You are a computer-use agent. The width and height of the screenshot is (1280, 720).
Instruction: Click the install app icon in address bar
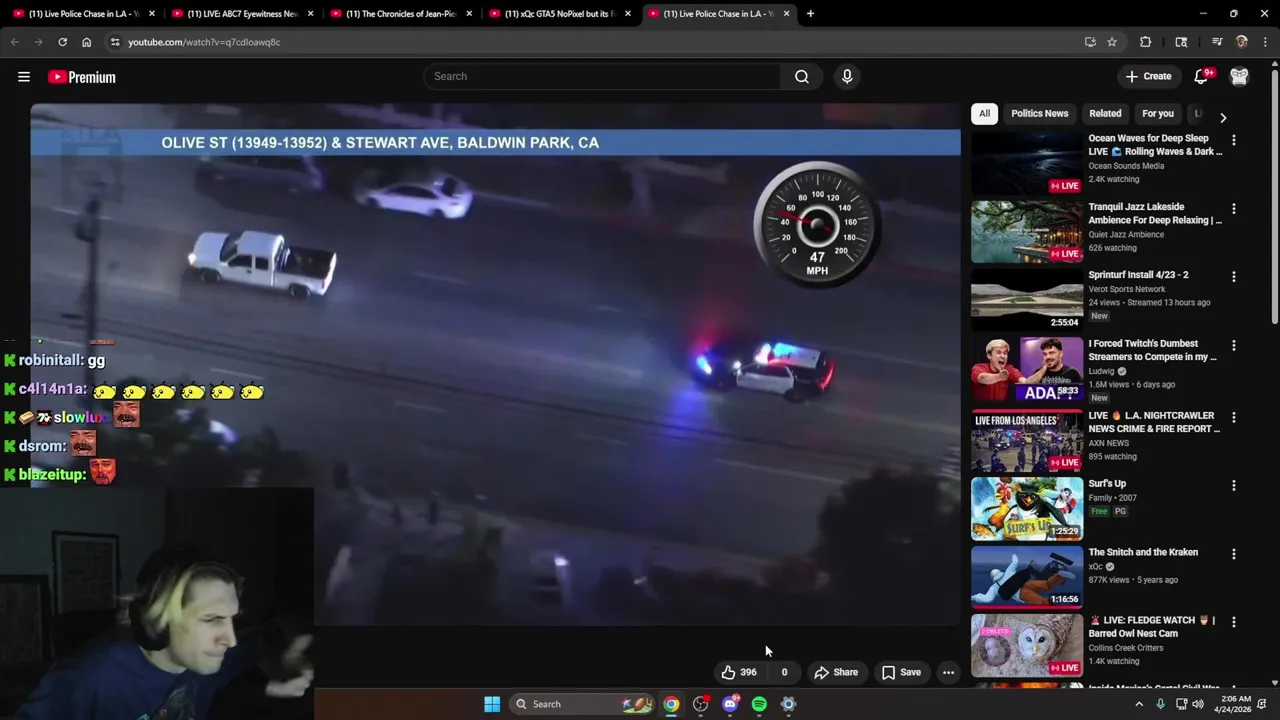click(x=1090, y=42)
